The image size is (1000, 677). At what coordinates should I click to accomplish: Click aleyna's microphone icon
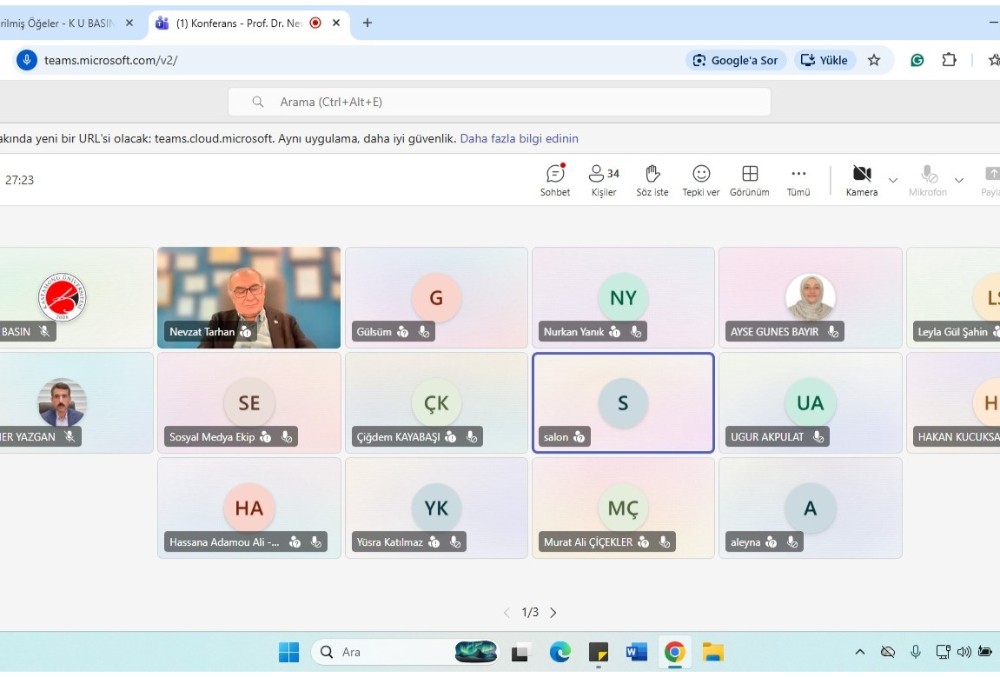coord(791,542)
